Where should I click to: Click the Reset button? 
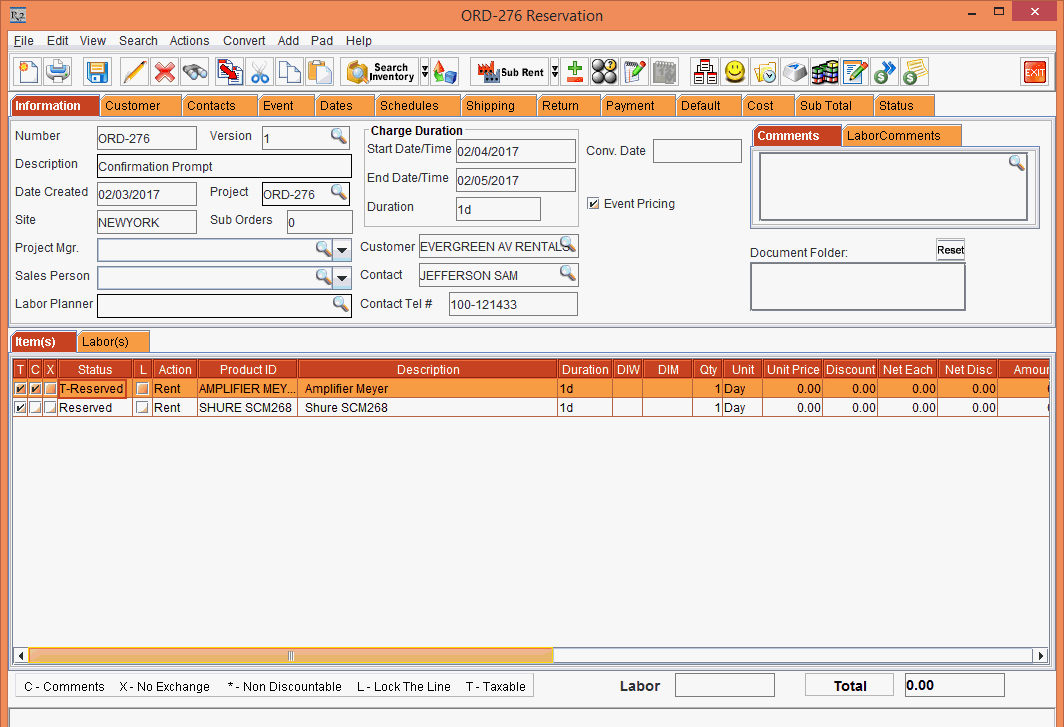(950, 250)
